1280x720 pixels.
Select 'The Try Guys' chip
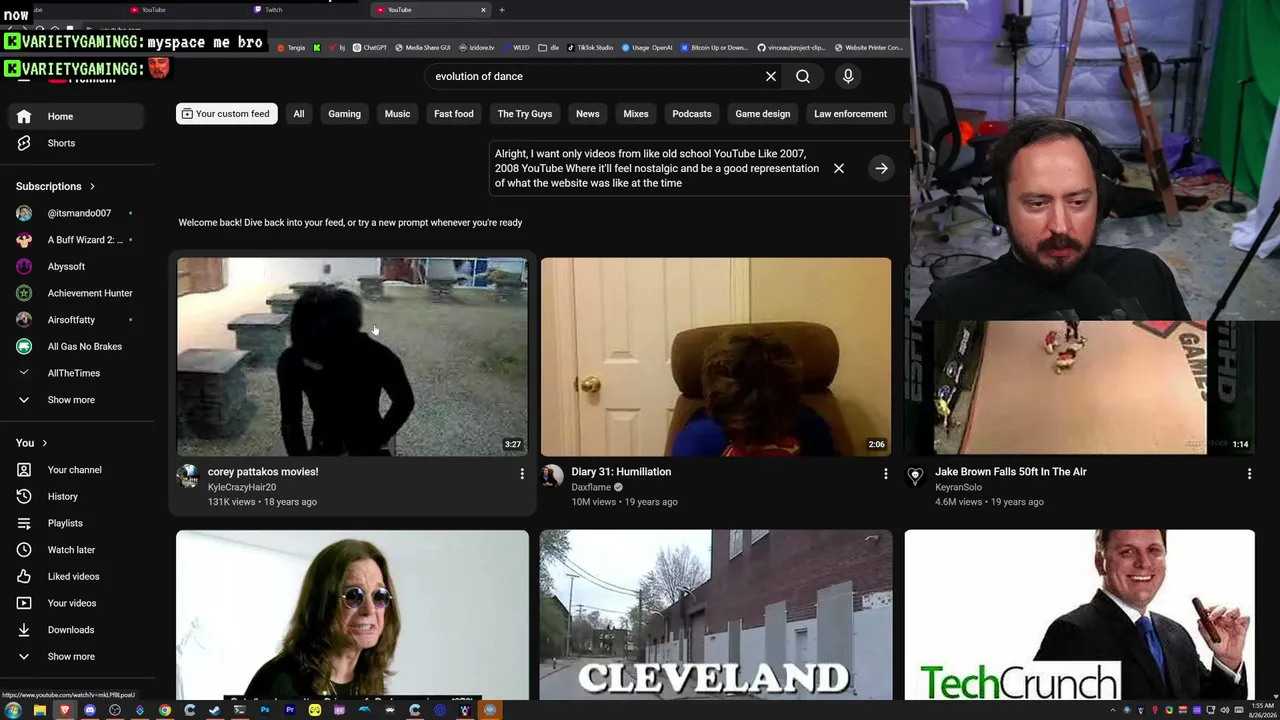point(525,114)
